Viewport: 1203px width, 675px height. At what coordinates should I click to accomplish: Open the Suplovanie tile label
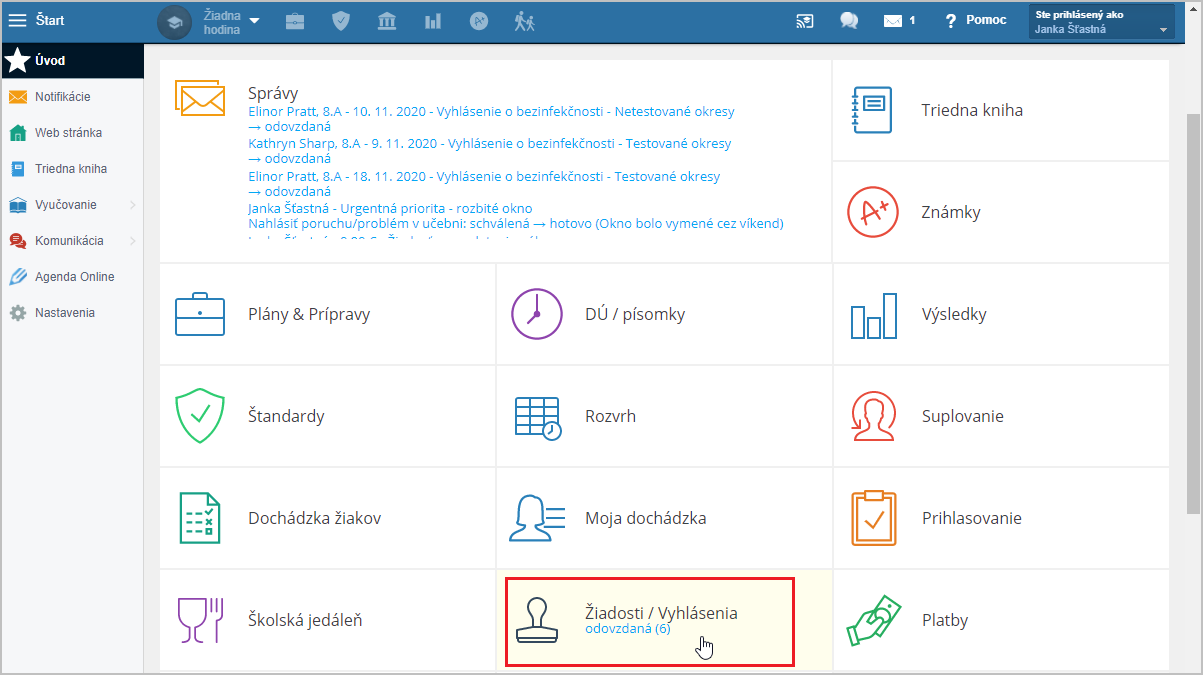pyautogui.click(x=962, y=416)
